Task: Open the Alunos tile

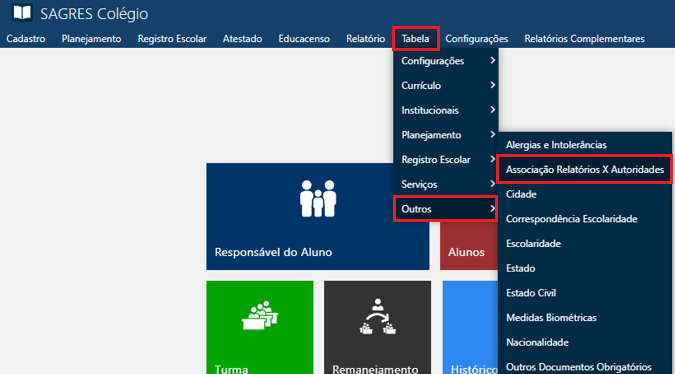Action: pos(469,246)
